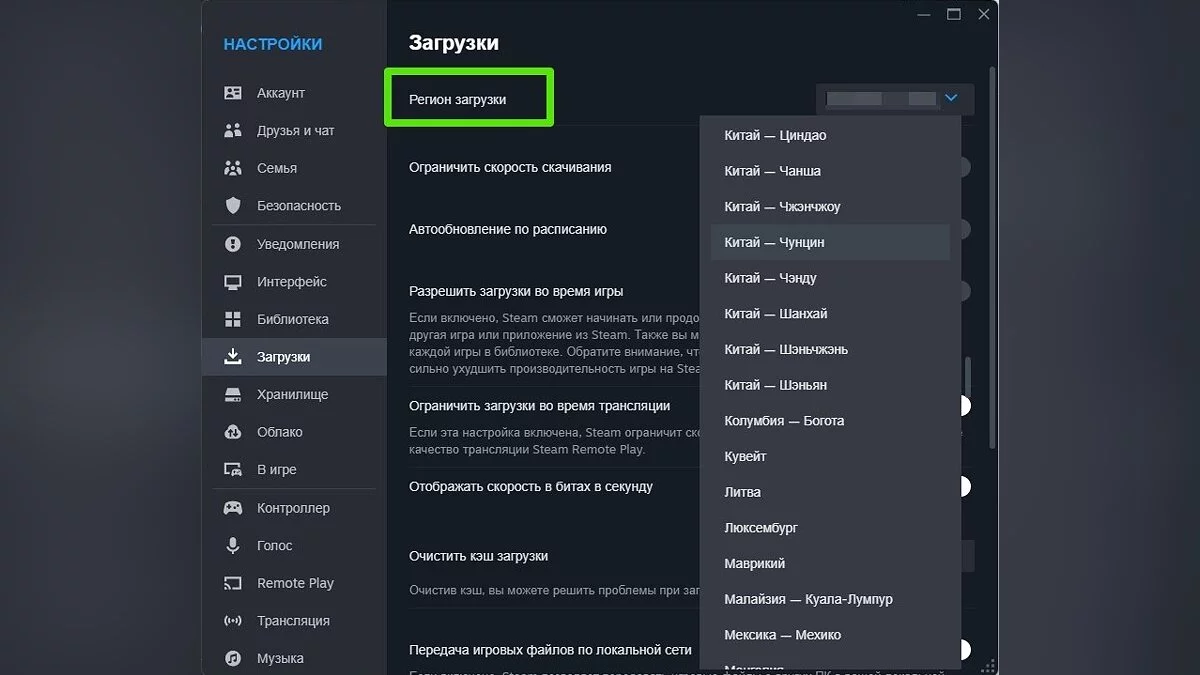The image size is (1200, 675).
Task: Pick Литва from region list
Action: coord(830,492)
